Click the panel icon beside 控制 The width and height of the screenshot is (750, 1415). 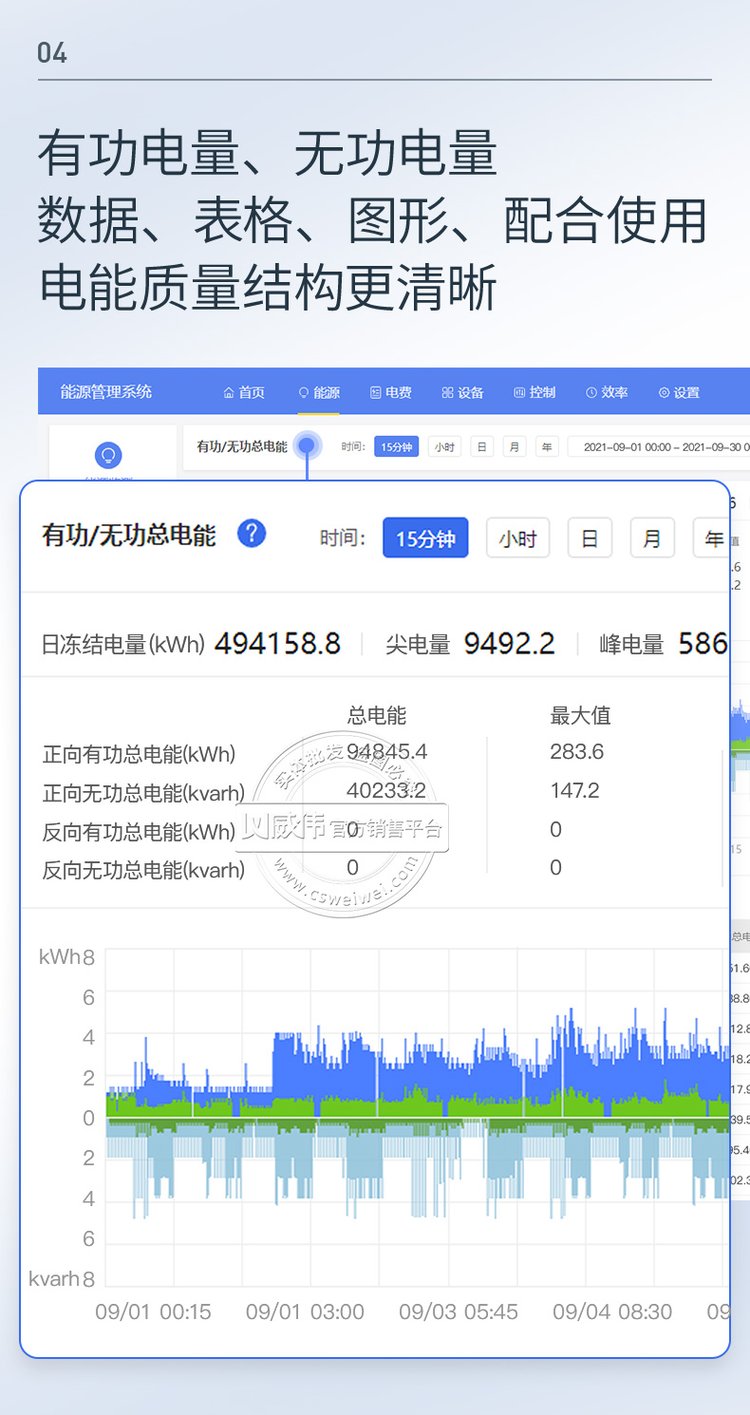[x=519, y=393]
